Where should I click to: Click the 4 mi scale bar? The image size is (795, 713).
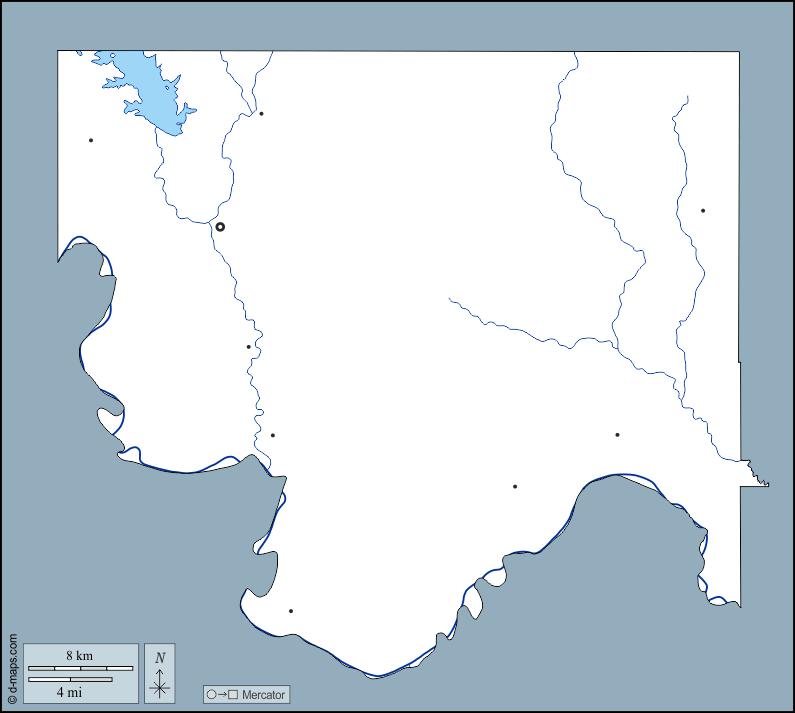click(70, 680)
